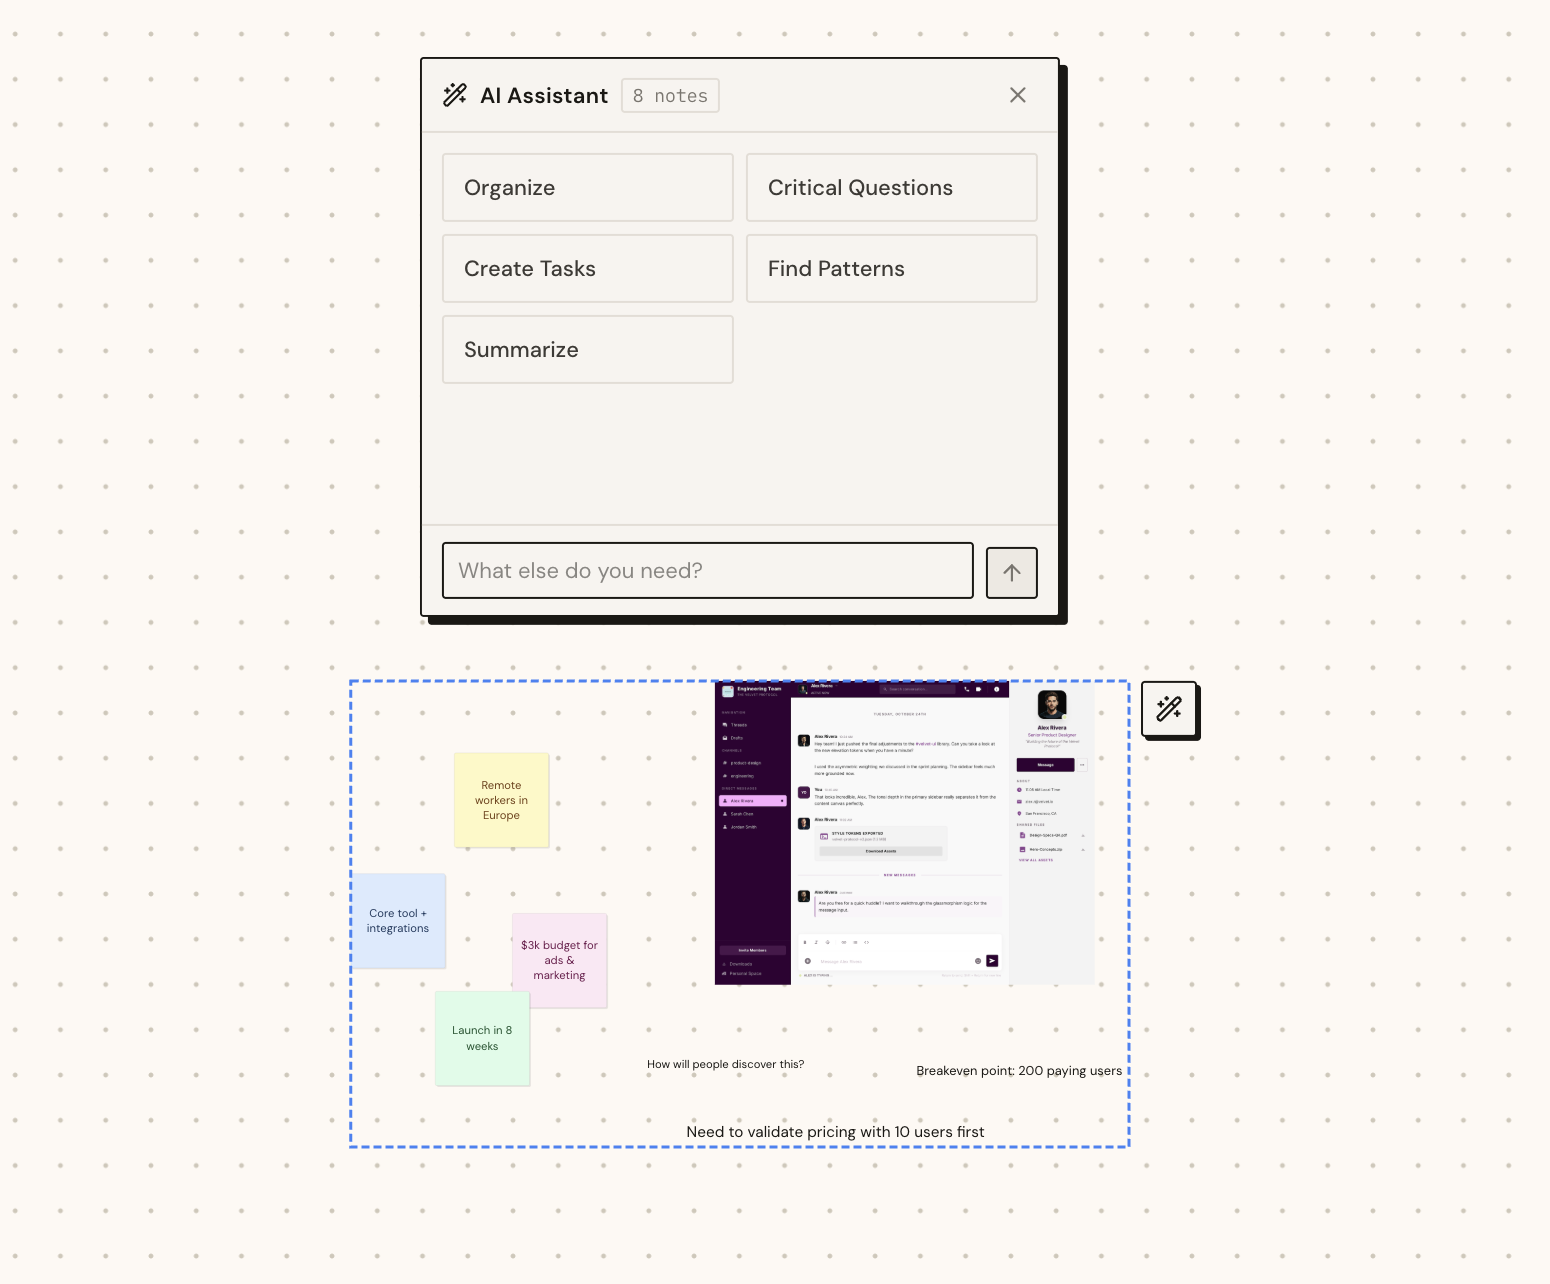The height and width of the screenshot is (1284, 1550).
Task: Focus the 'What else do you need?' field
Action: [x=708, y=571]
